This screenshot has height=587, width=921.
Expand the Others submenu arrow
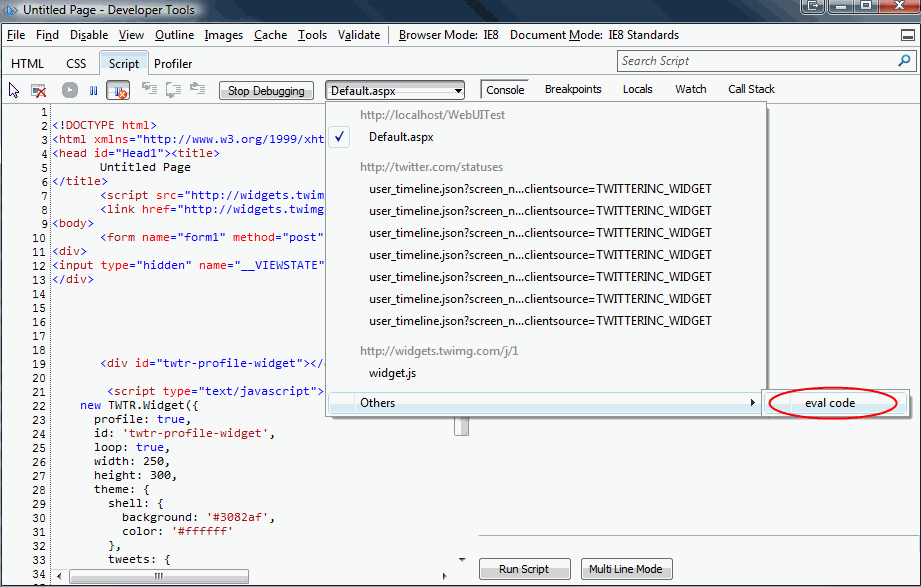pyautogui.click(x=752, y=402)
